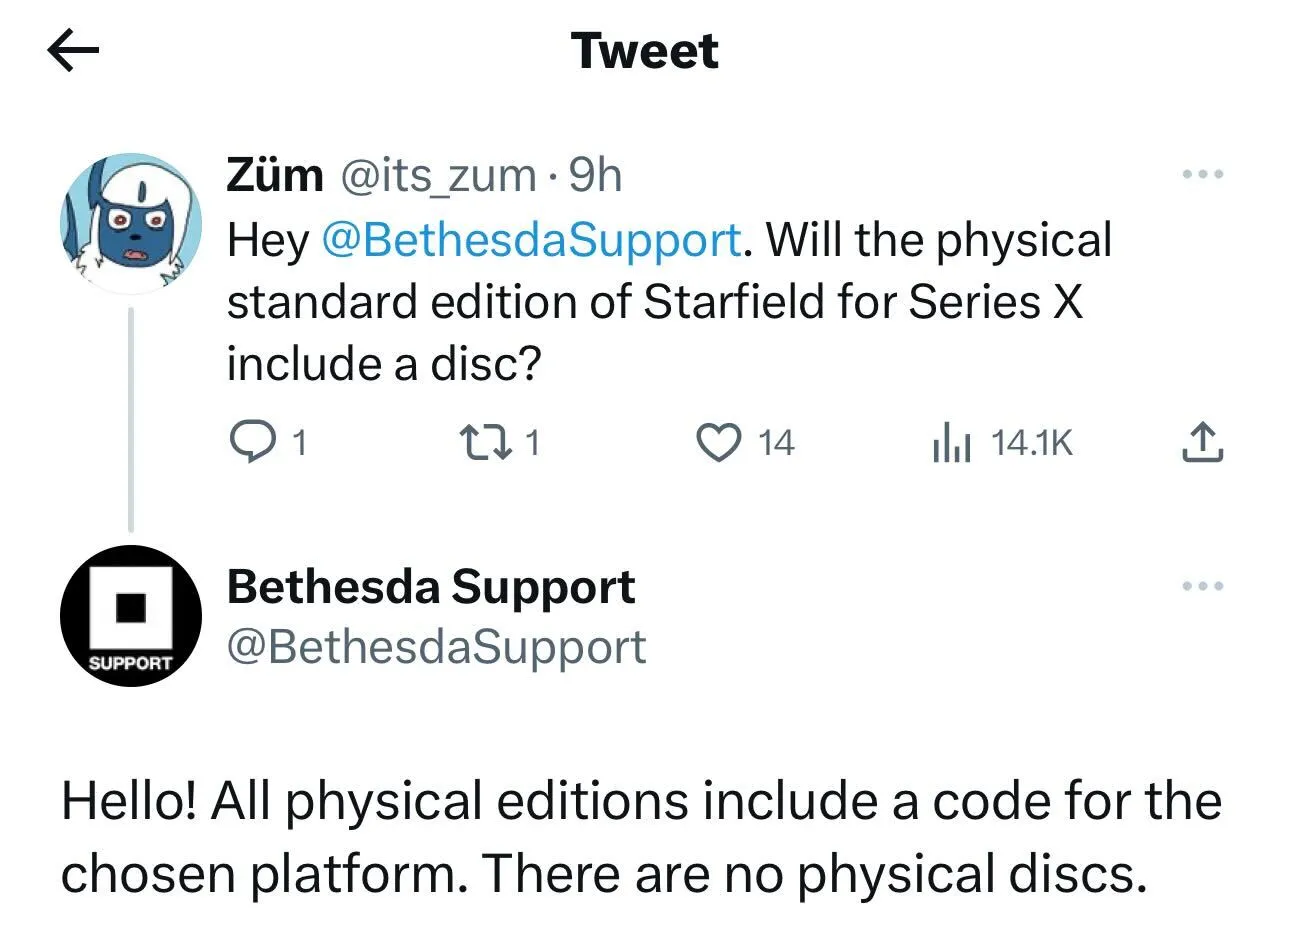The width and height of the screenshot is (1290, 947).
Task: Click the Tweet header title
Action: (645, 51)
